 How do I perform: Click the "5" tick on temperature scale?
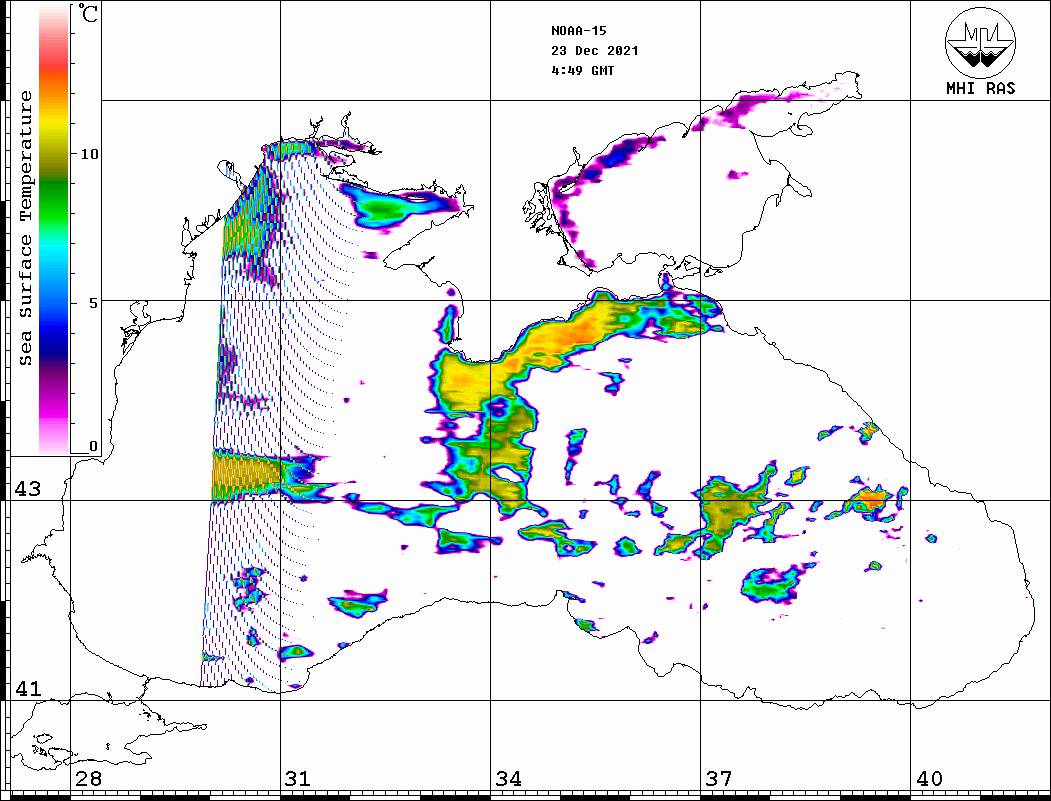click(94, 302)
